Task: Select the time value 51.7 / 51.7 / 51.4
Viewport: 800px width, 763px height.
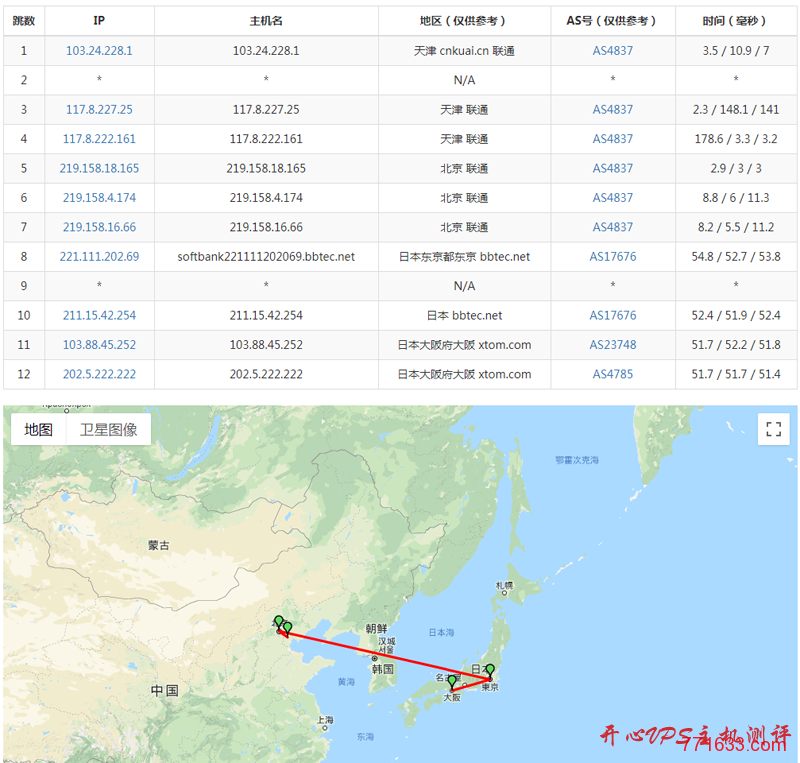Action: tap(736, 374)
